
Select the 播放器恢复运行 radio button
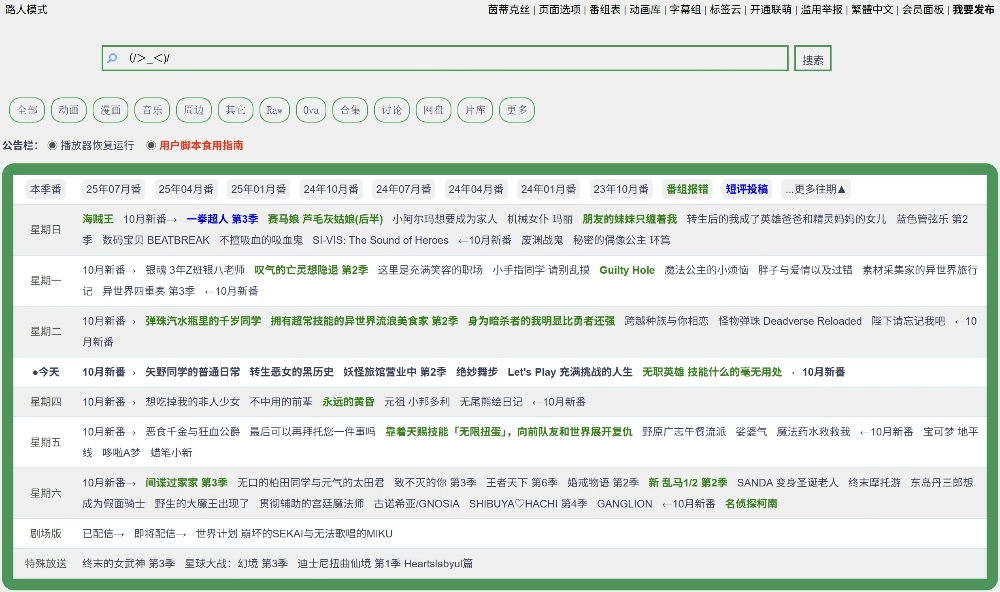[52, 145]
